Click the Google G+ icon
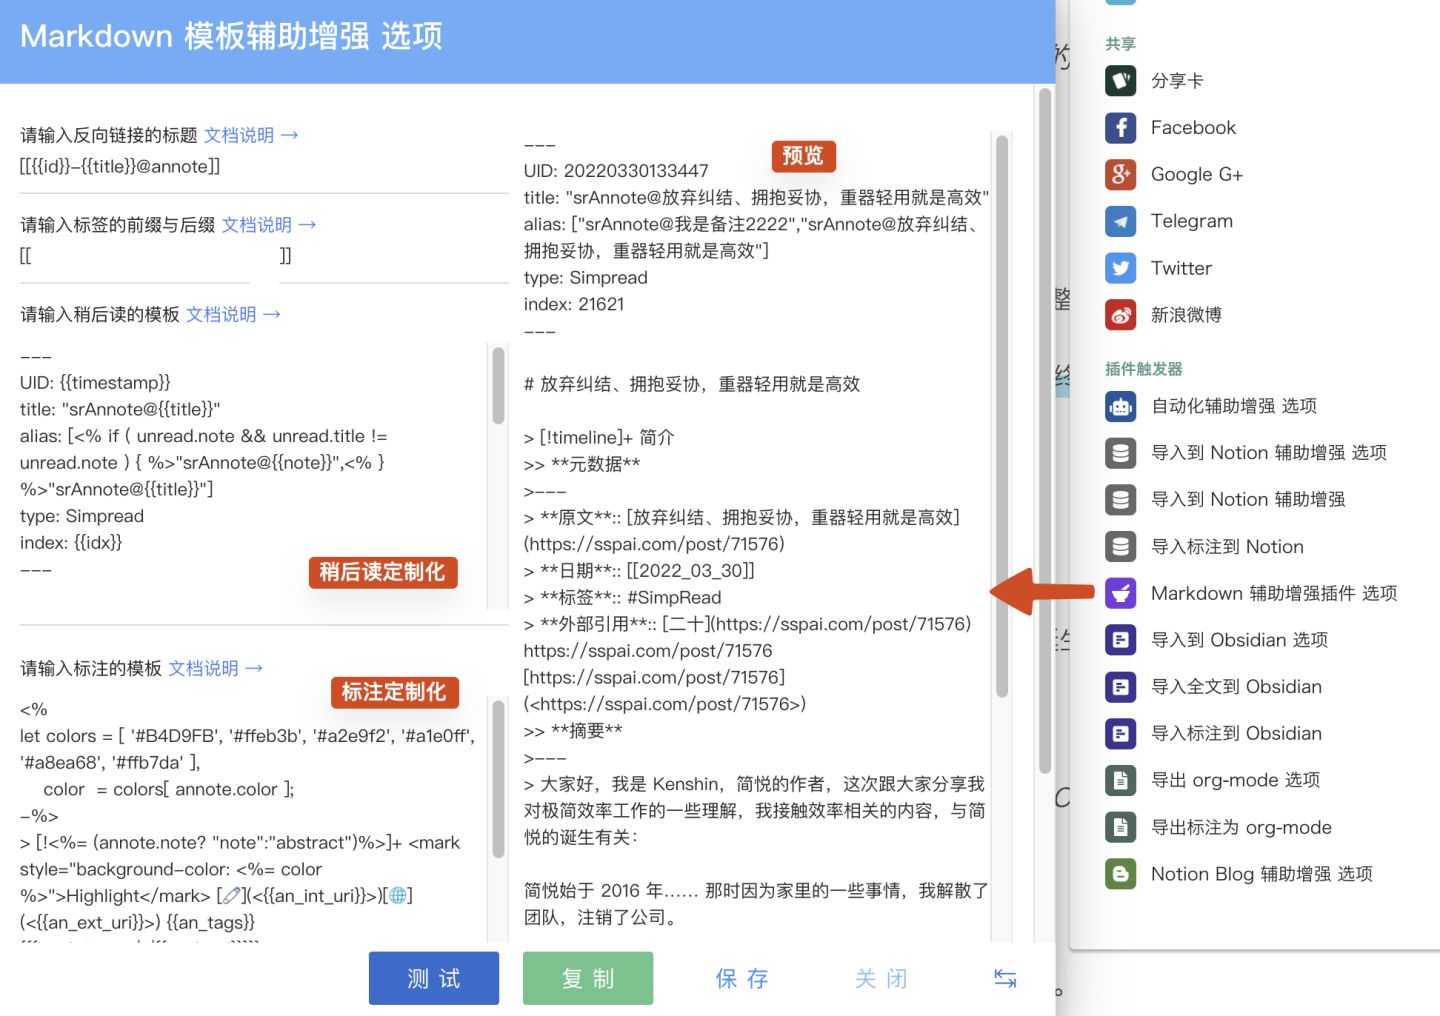Image resolution: width=1440 pixels, height=1016 pixels. pos(1120,174)
